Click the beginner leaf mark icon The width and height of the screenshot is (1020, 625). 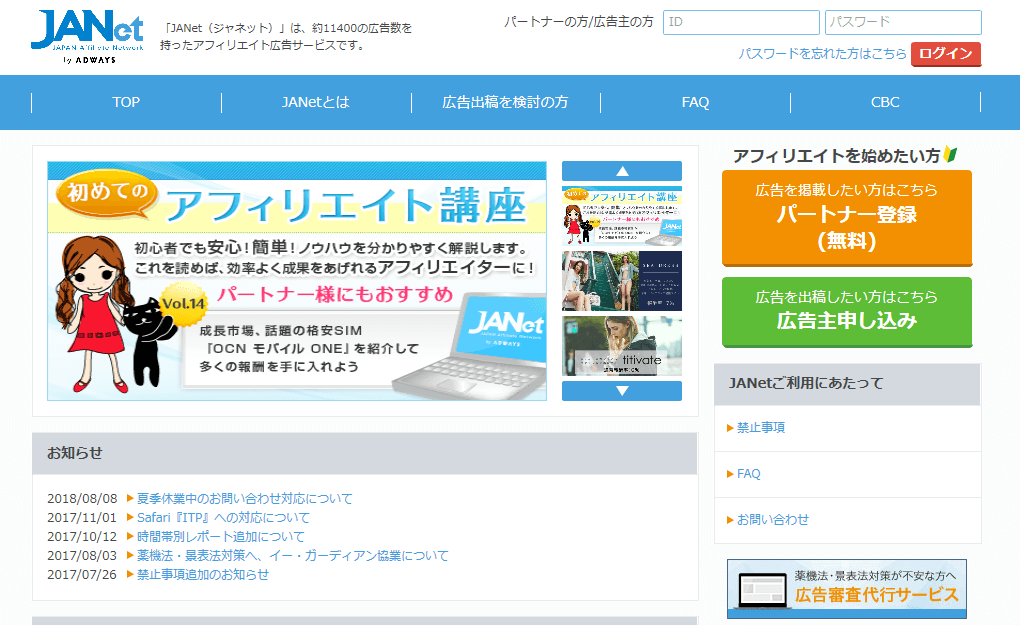pyautogui.click(x=950, y=155)
